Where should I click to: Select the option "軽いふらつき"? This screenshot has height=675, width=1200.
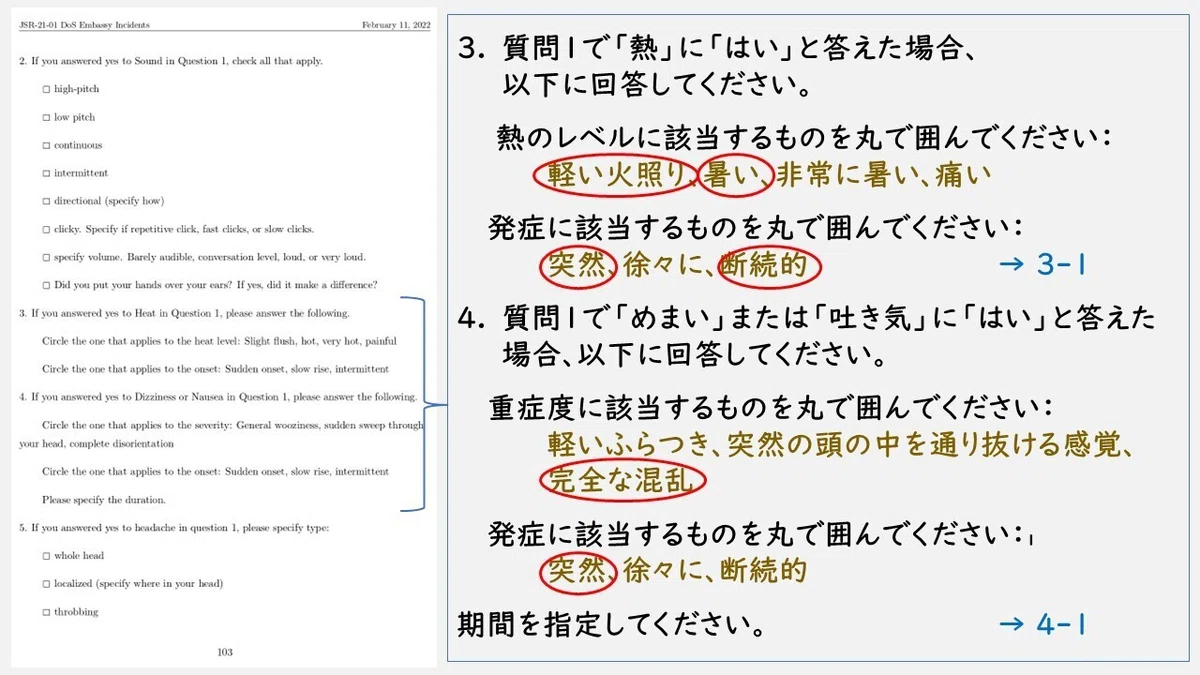pos(631,442)
